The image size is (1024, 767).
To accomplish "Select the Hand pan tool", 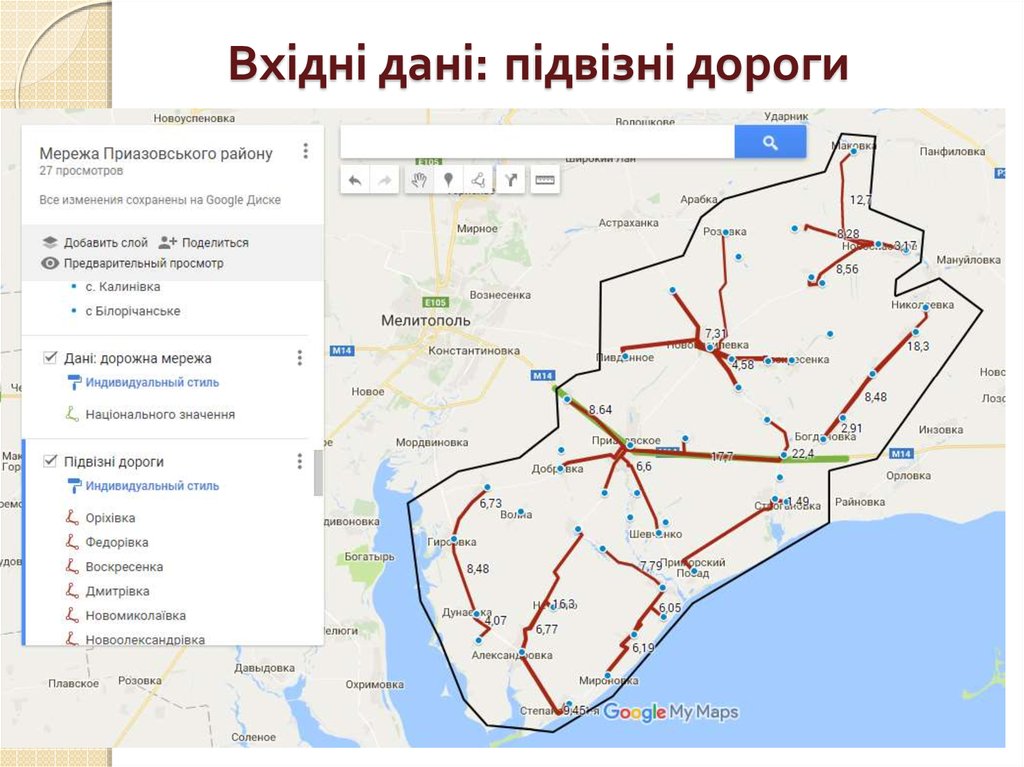I will [x=419, y=180].
